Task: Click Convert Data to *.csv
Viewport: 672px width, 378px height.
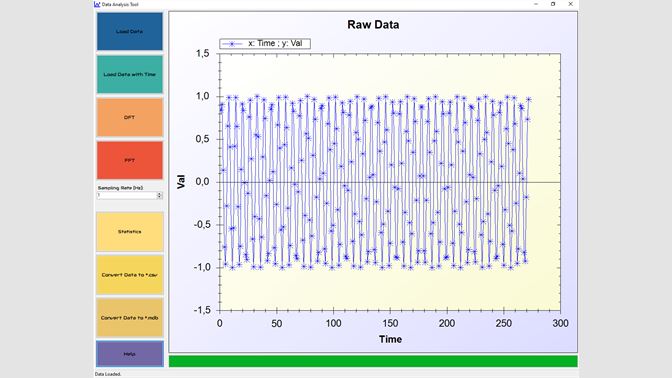Action: (x=129, y=275)
